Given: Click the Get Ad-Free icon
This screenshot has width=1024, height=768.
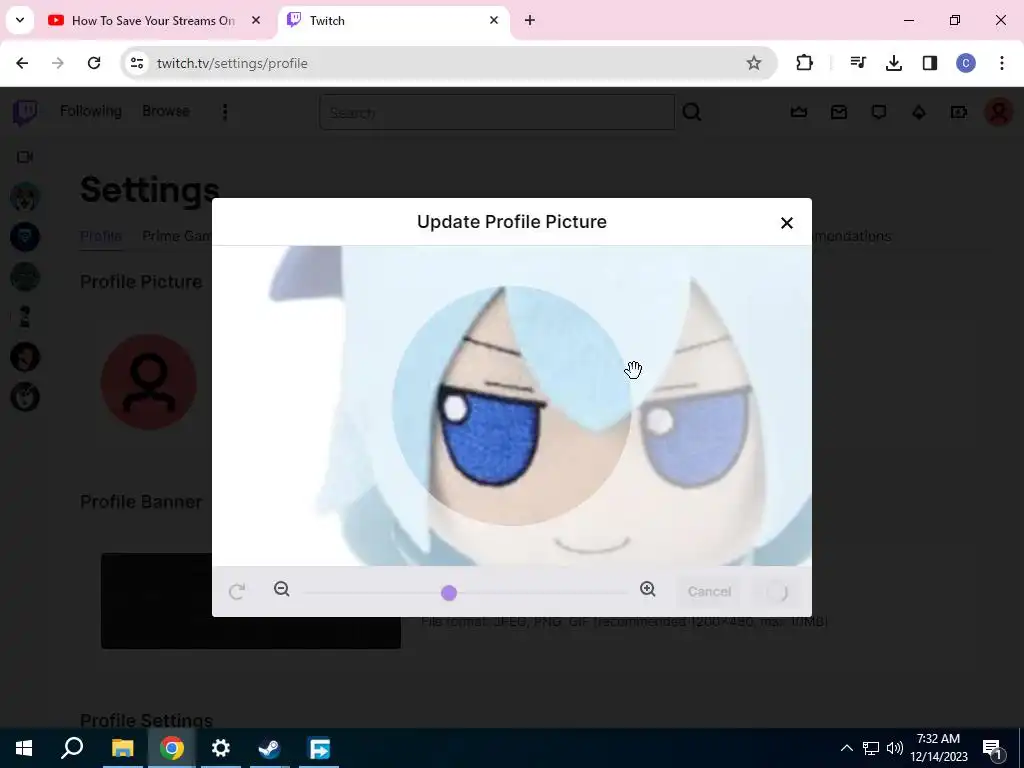Looking at the screenshot, I should 959,112.
